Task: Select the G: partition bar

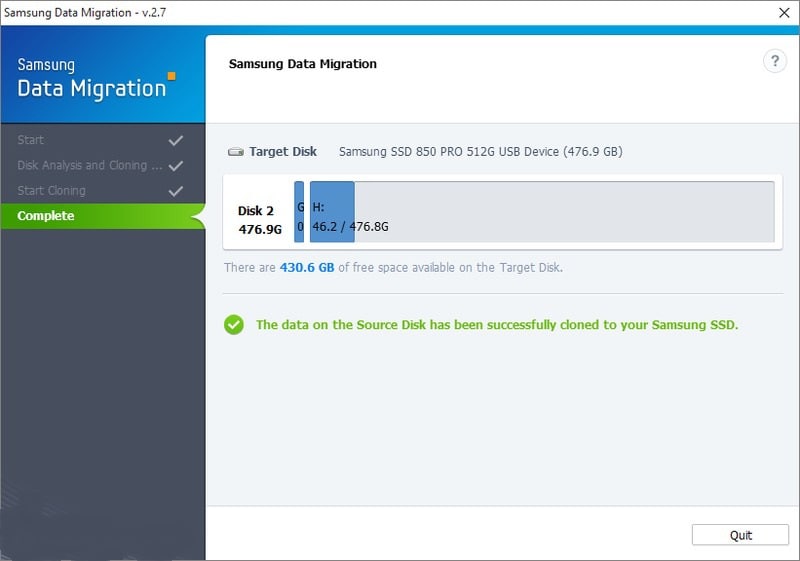Action: 299,212
